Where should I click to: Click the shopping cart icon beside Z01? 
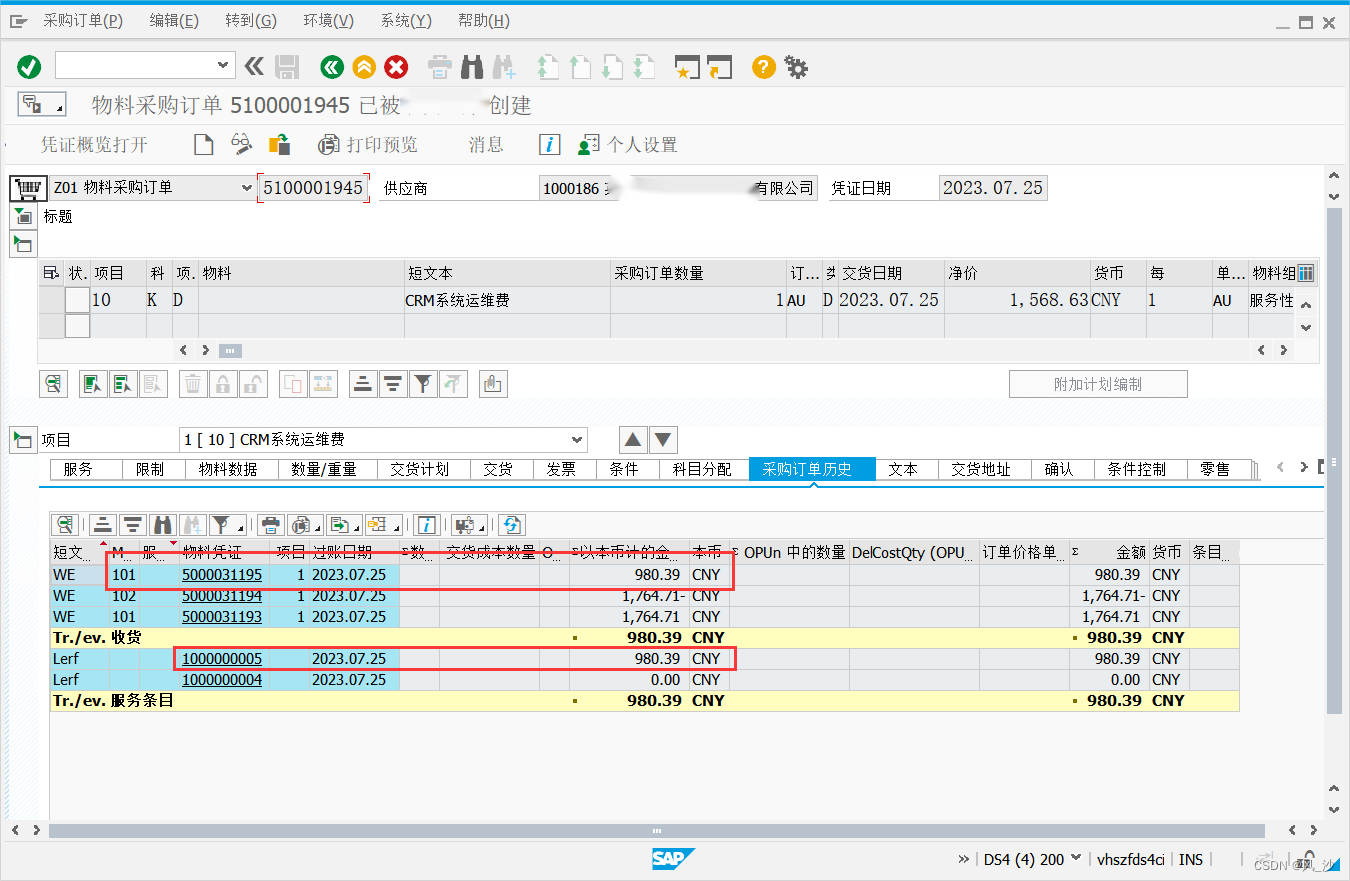[x=27, y=188]
